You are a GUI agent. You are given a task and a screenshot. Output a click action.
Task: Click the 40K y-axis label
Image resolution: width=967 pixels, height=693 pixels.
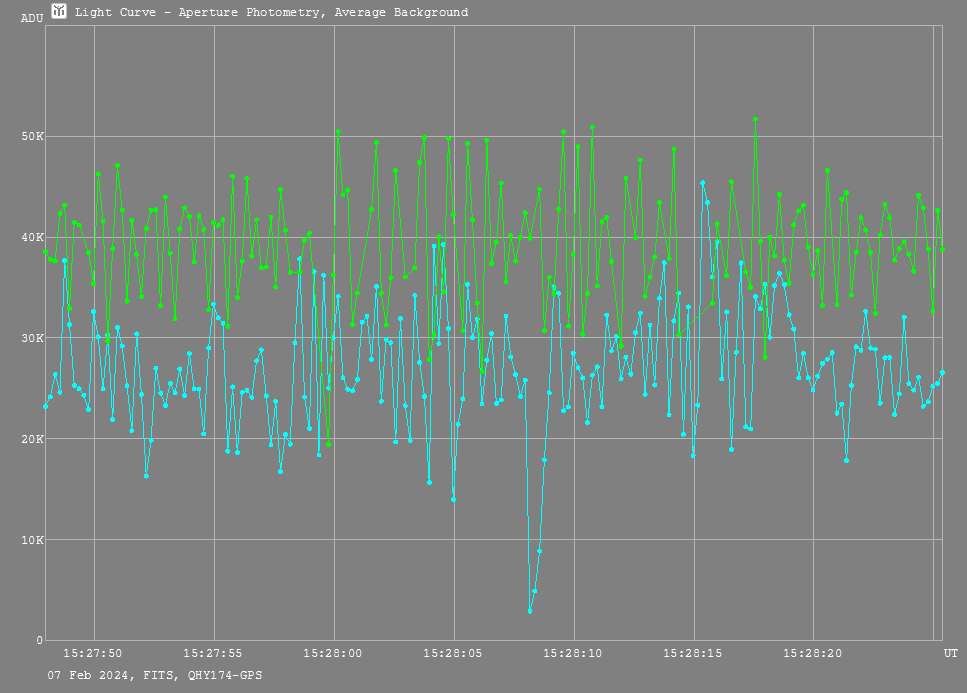pyautogui.click(x=33, y=237)
